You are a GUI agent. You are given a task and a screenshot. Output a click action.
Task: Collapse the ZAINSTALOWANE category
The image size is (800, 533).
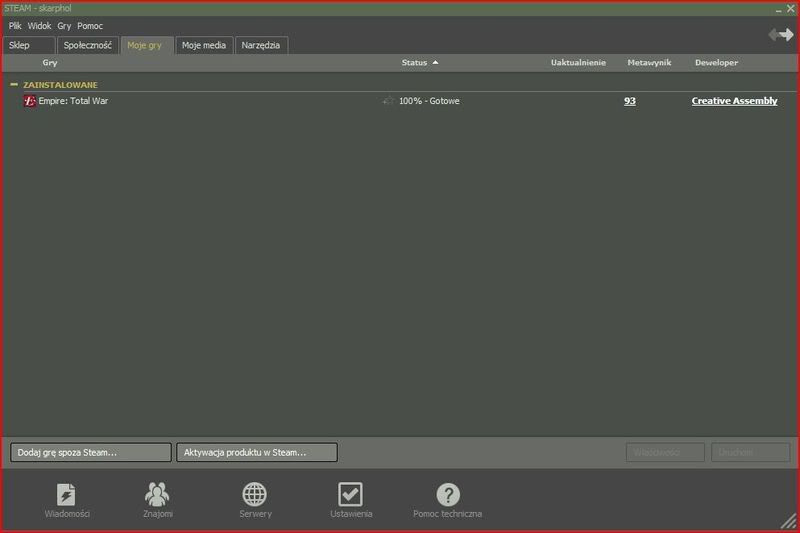click(x=14, y=85)
